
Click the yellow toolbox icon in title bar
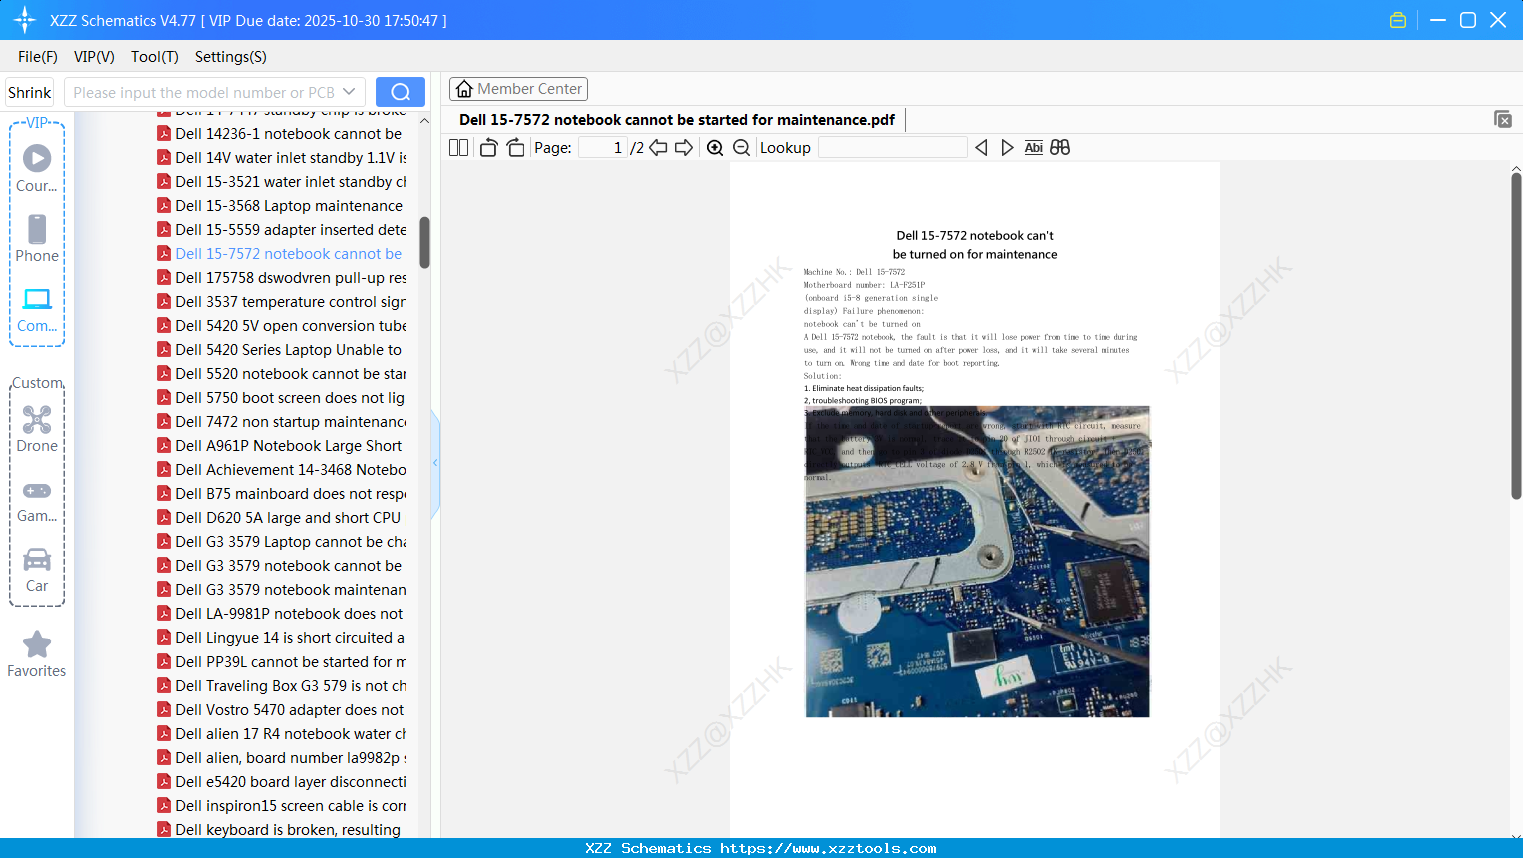click(x=1398, y=20)
